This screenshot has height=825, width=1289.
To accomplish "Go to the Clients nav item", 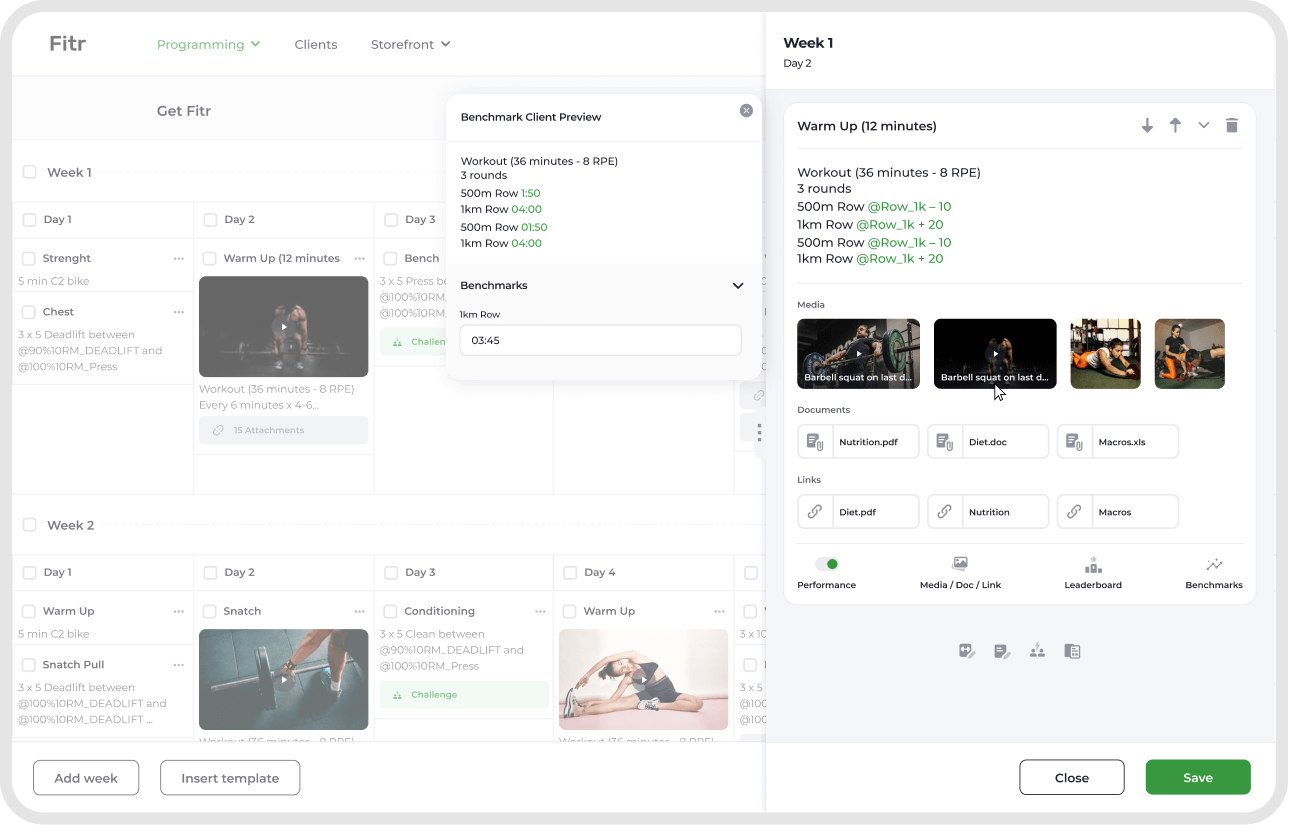I will (x=316, y=44).
